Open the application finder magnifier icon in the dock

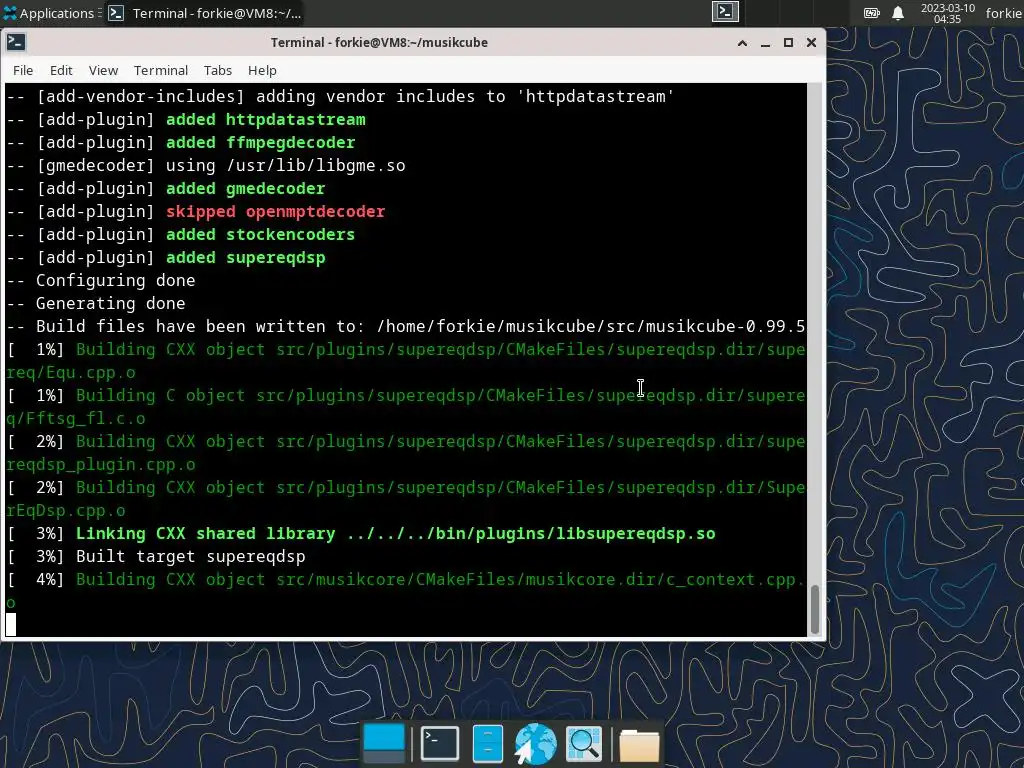[x=584, y=743]
